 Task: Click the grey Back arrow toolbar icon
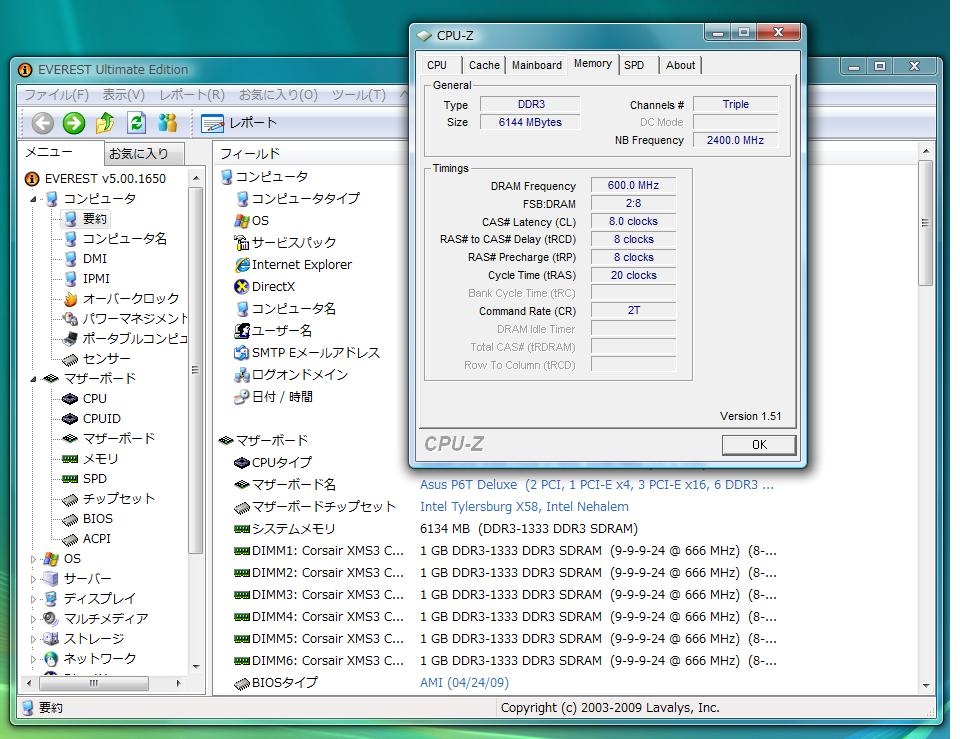[x=42, y=123]
